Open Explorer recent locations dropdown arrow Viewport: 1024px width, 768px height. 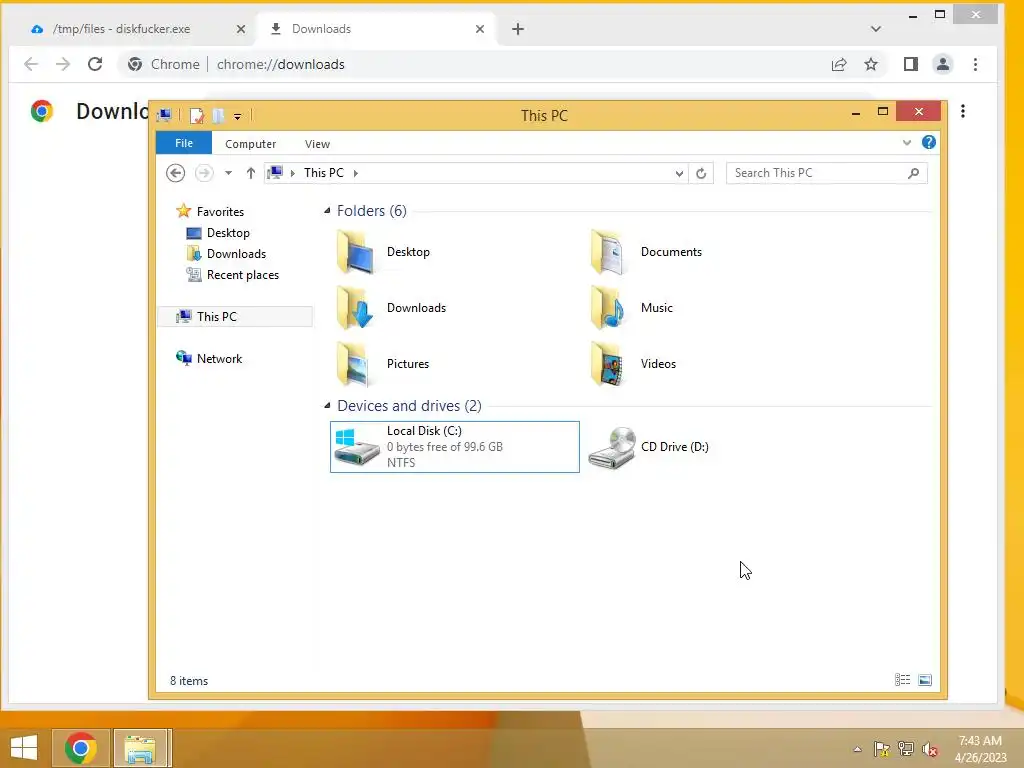[x=229, y=173]
